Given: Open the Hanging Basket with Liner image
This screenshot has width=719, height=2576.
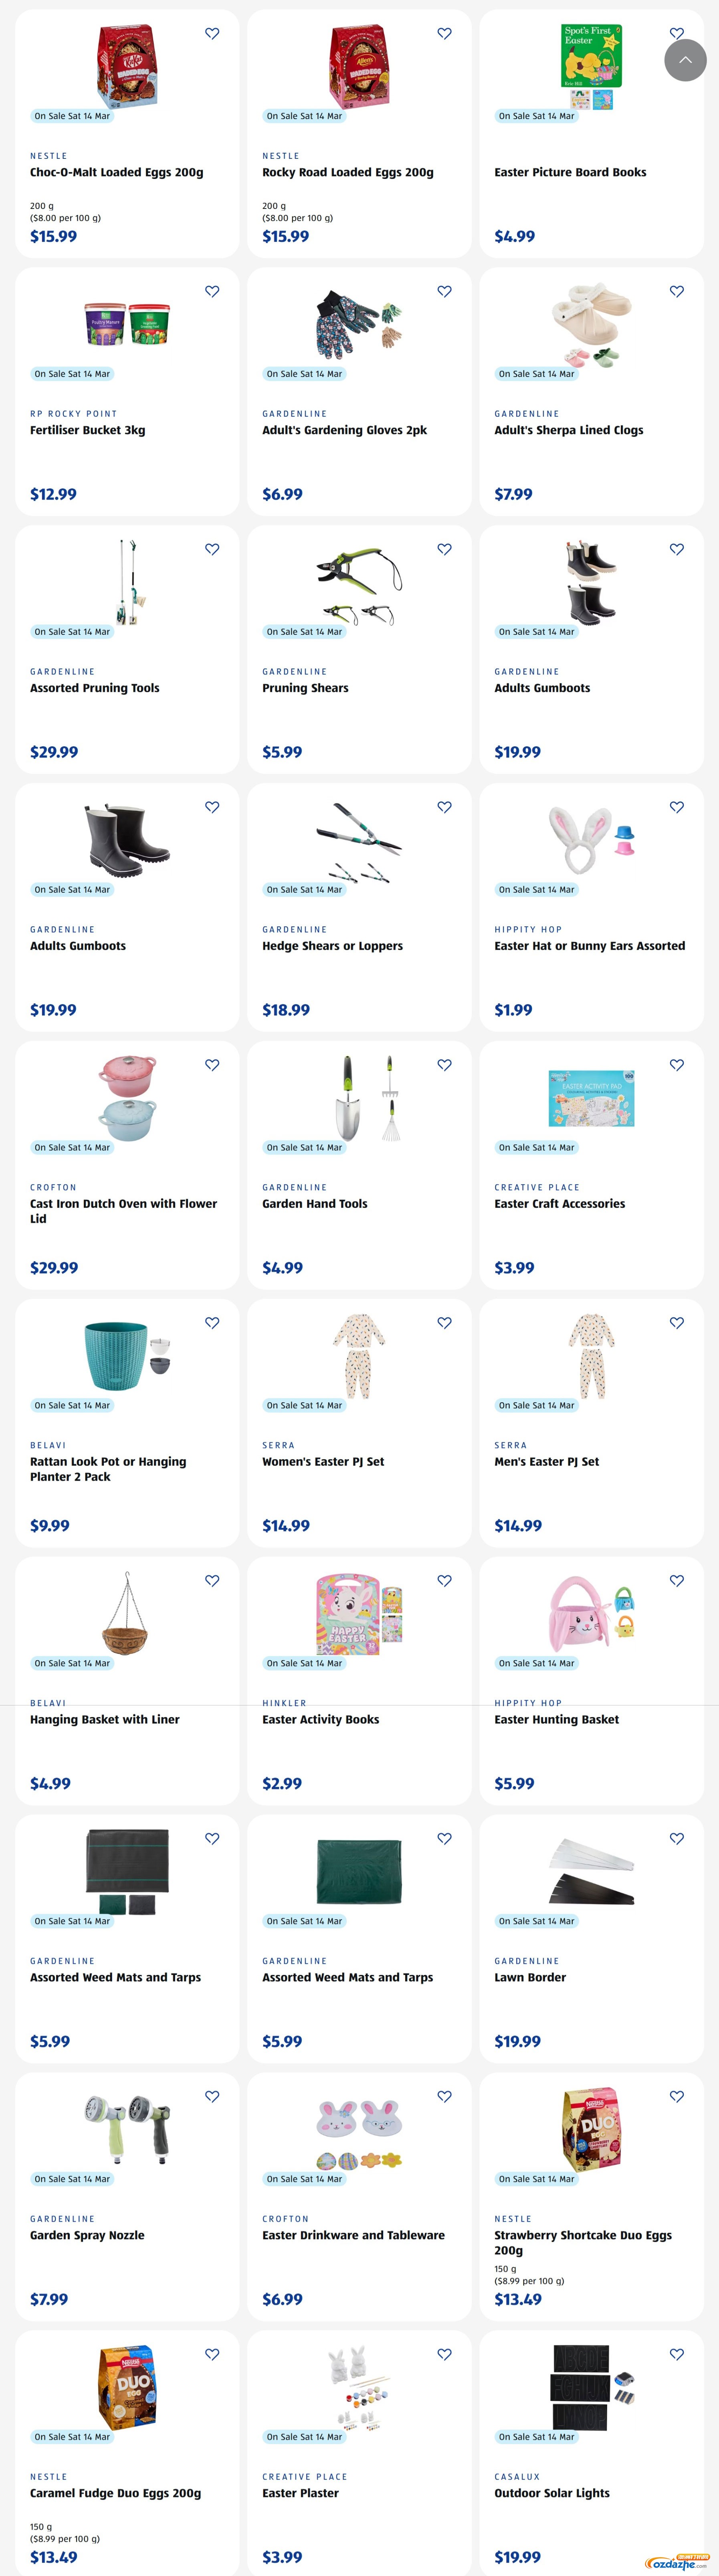Looking at the screenshot, I should point(127,1613).
